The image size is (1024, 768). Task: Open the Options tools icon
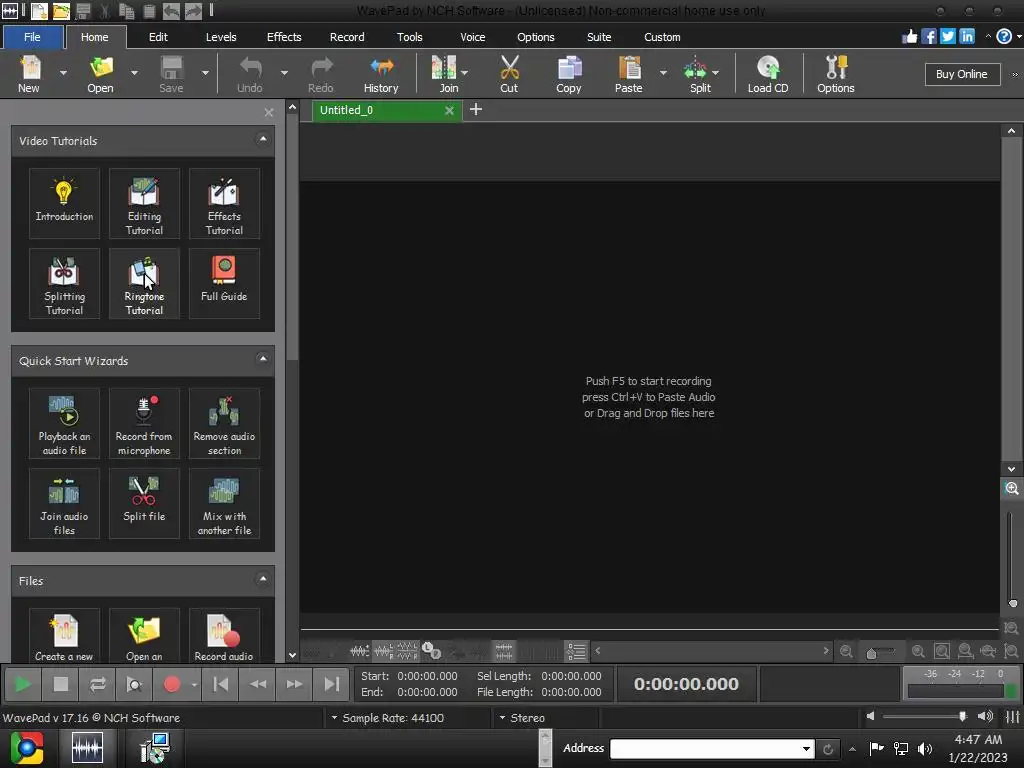point(836,74)
